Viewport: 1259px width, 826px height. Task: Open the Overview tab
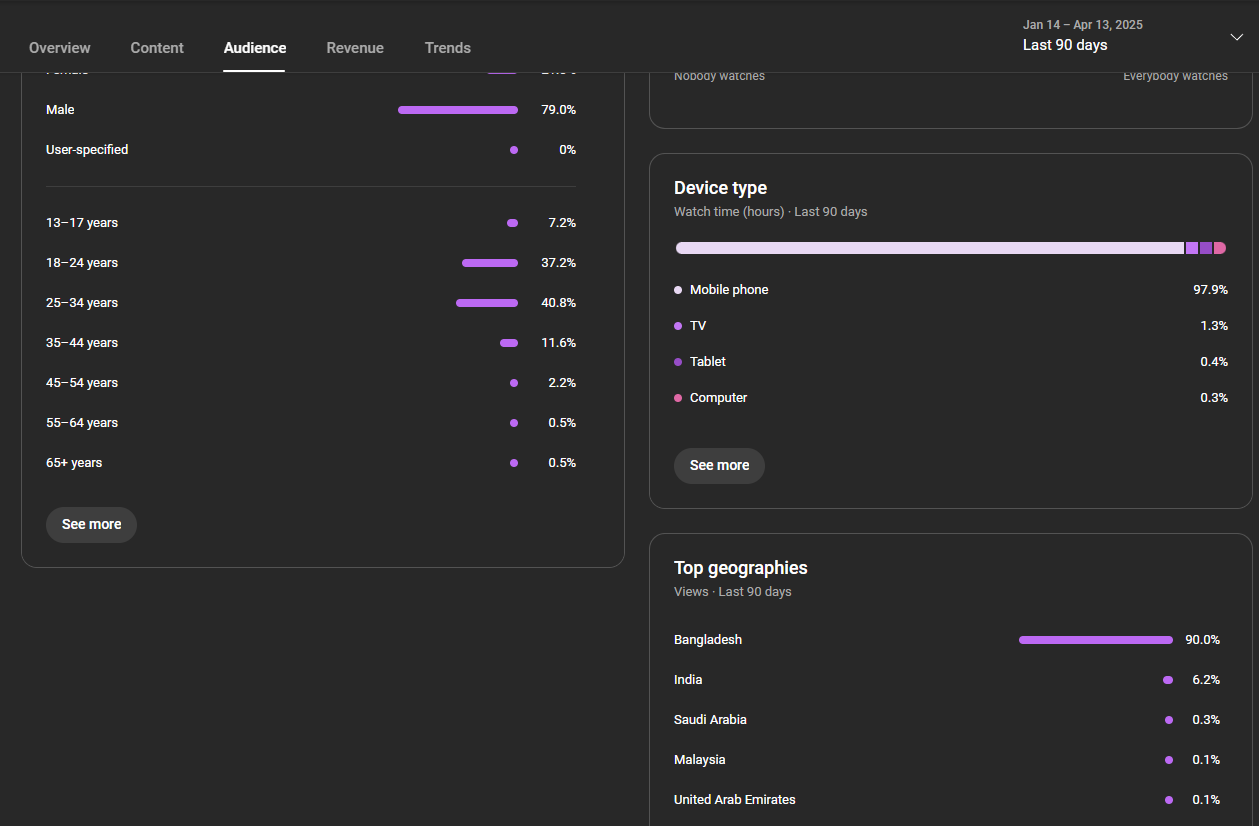click(x=60, y=48)
